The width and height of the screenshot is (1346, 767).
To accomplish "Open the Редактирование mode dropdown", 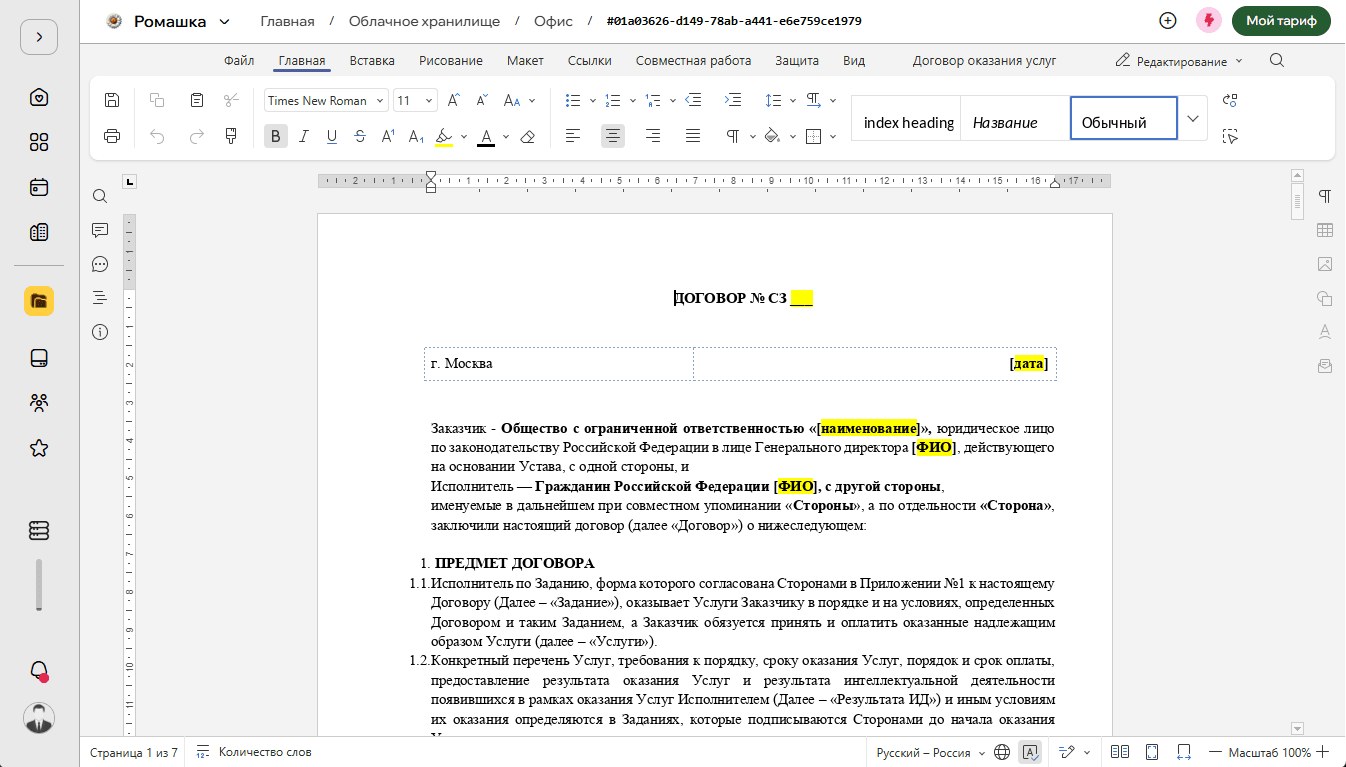I will tap(1179, 61).
